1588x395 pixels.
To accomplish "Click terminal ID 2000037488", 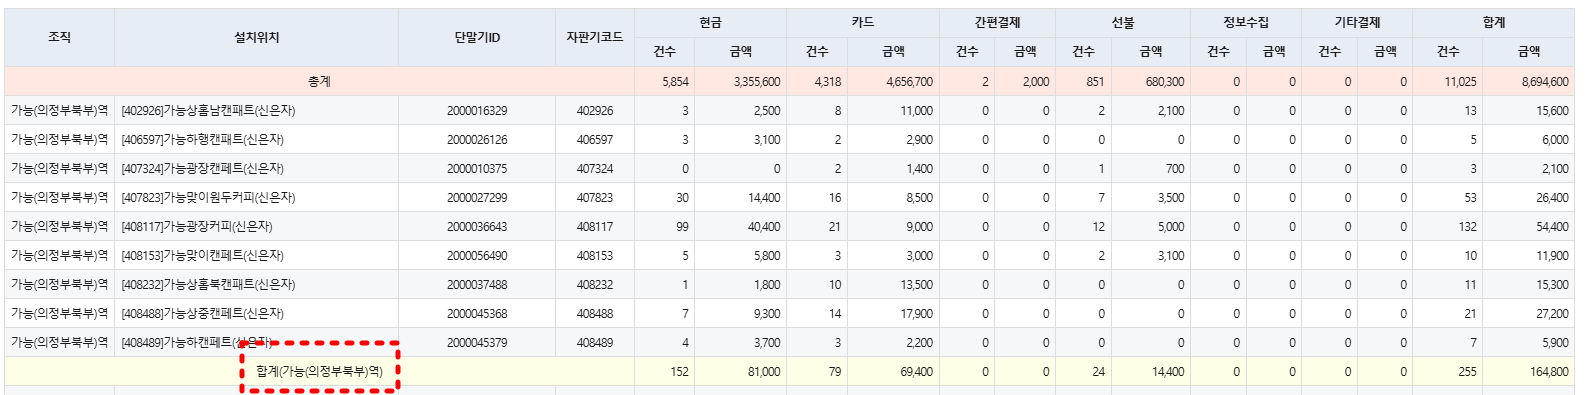I will click(x=477, y=285).
